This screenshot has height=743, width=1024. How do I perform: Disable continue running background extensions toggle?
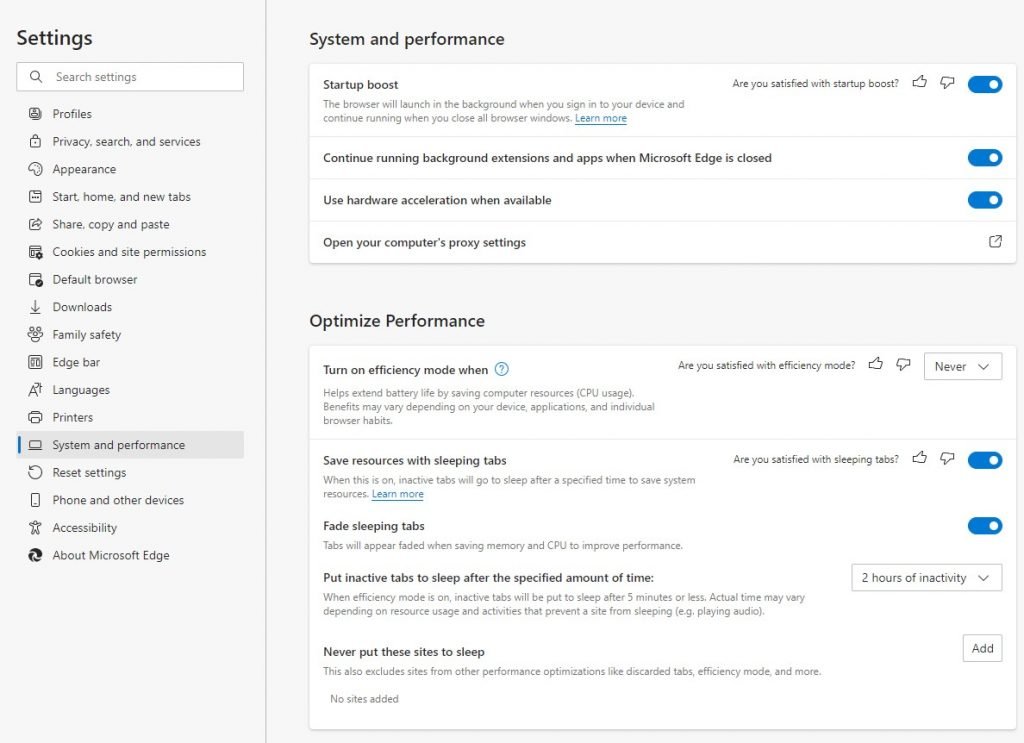pos(985,157)
